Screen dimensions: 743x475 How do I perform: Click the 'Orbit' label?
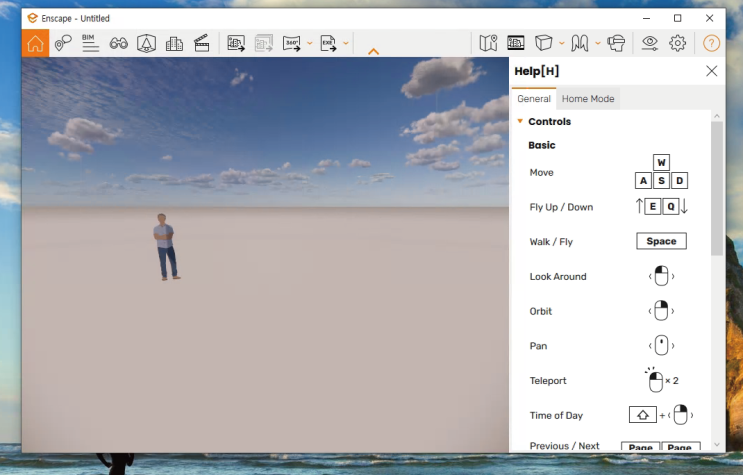tap(541, 311)
